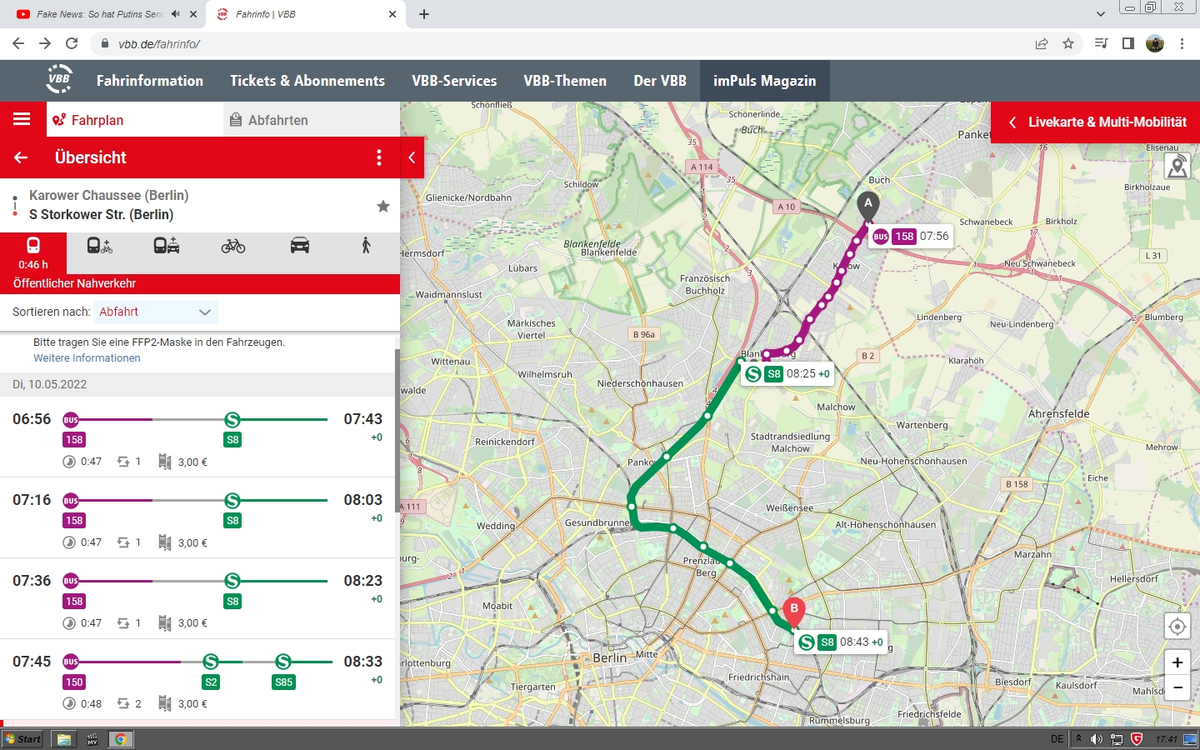The width and height of the screenshot is (1200, 750).
Task: Collapse the side panel with the red chevron
Action: pyautogui.click(x=412, y=158)
